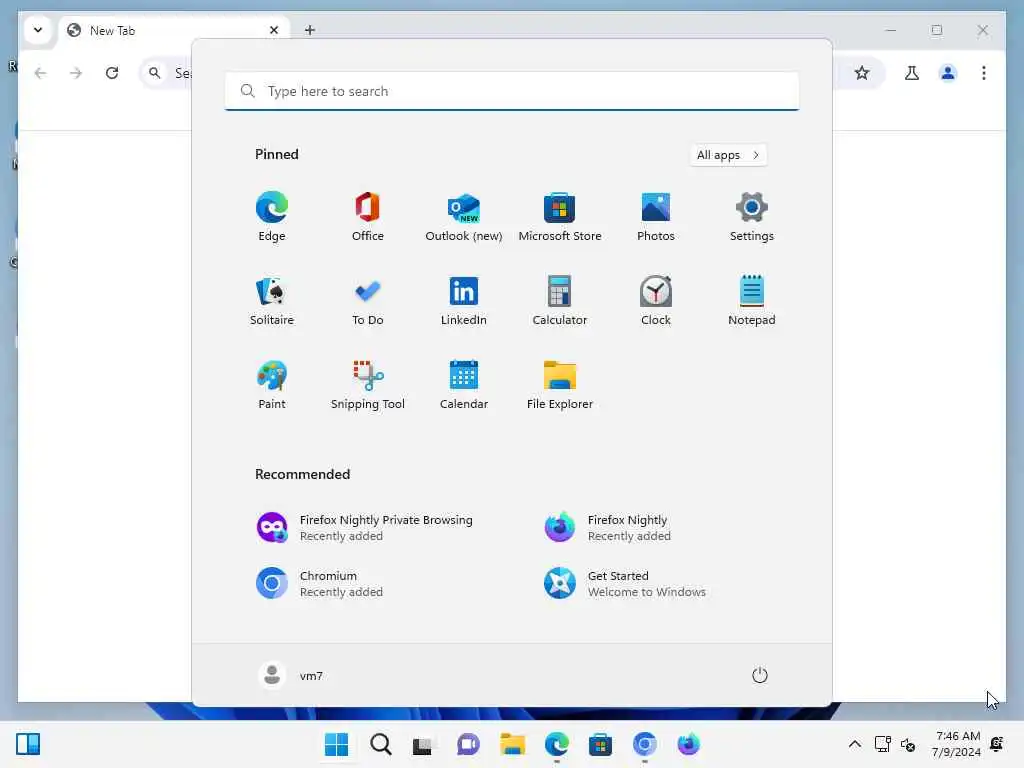Launch the Snipping Tool
Viewport: 1024px width, 768px height.
tap(368, 385)
